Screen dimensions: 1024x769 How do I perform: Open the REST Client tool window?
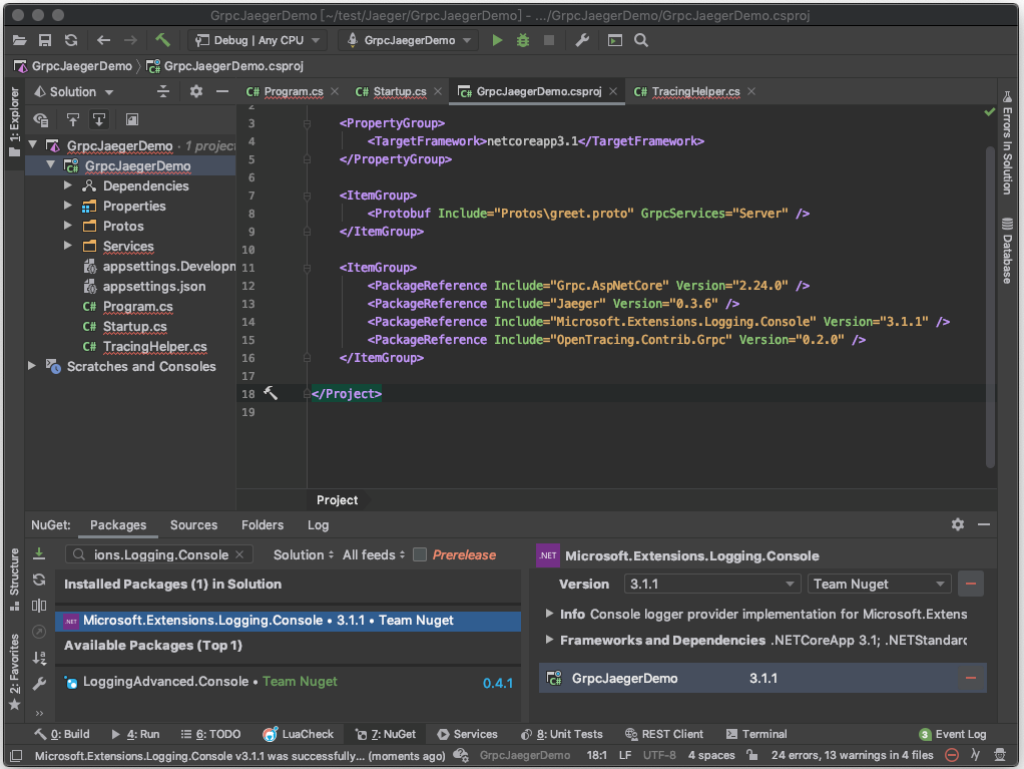tap(664, 734)
